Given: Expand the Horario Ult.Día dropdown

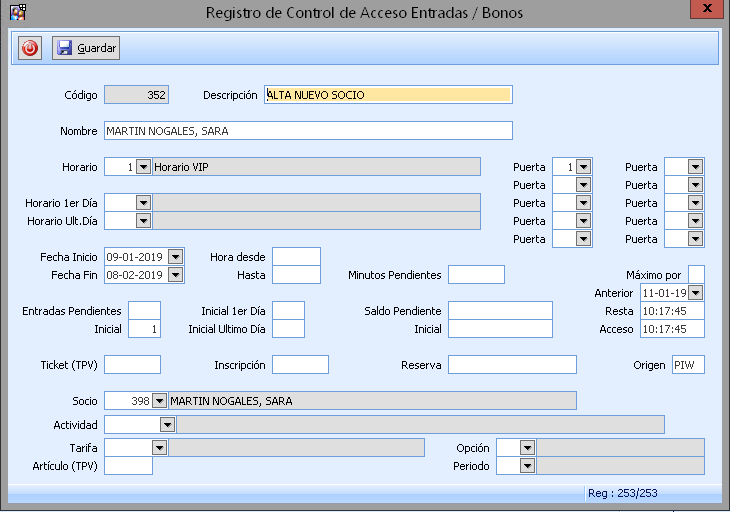Looking at the screenshot, I should pos(143,221).
